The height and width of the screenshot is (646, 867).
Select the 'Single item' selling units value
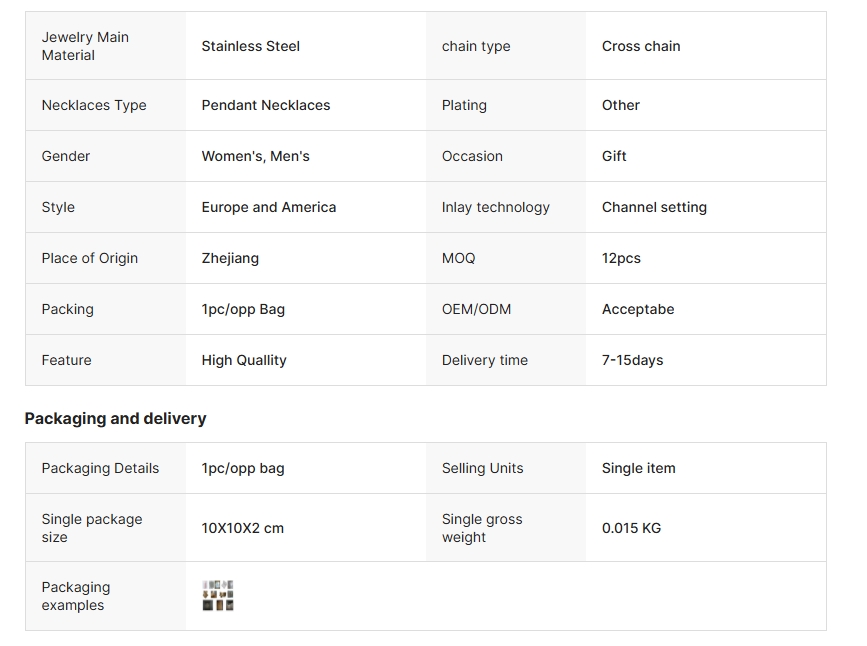638,468
